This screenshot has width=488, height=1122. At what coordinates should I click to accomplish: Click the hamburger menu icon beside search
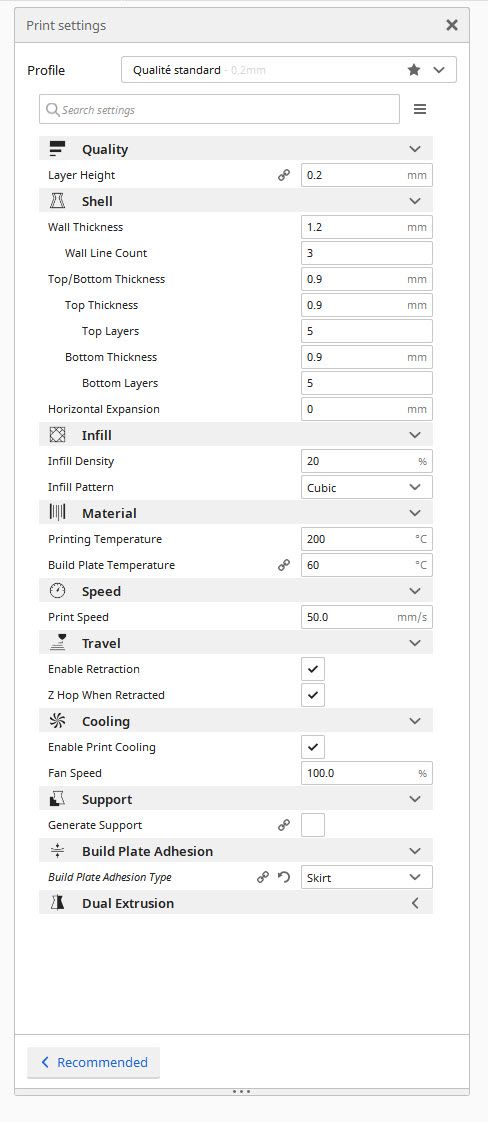(420, 109)
